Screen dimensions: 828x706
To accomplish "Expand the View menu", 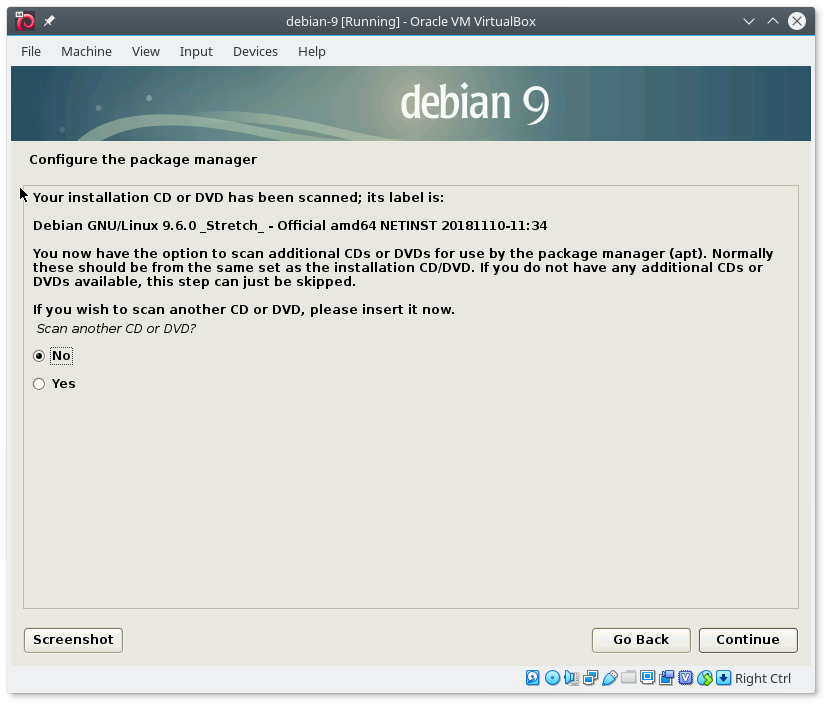I will coord(145,51).
